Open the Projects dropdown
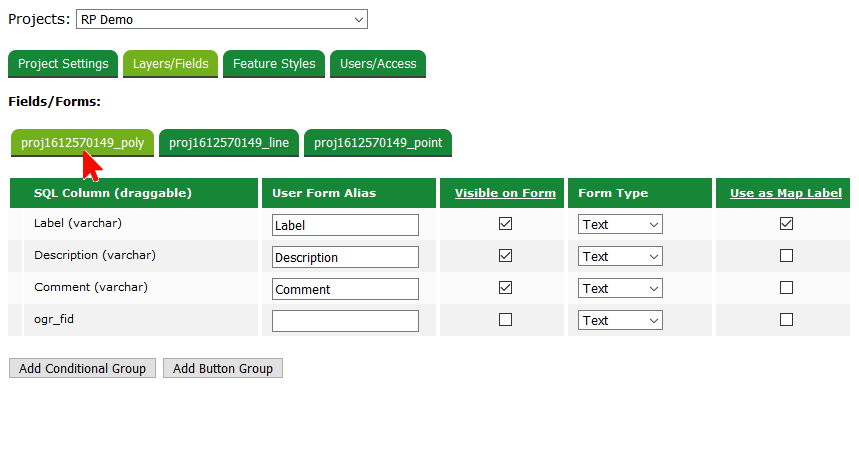This screenshot has height=453, width=859. pyautogui.click(x=221, y=19)
